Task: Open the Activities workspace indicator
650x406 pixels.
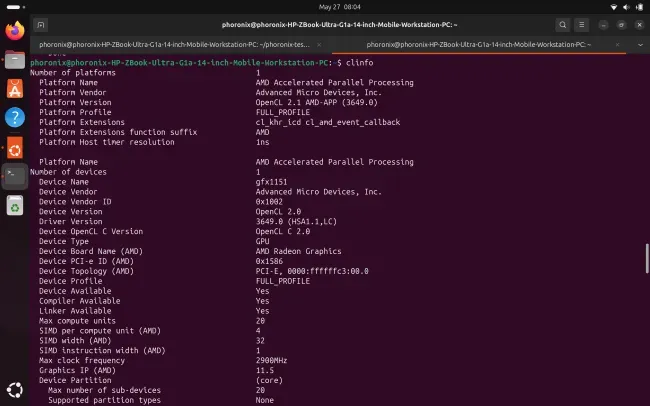Action: 16,7
